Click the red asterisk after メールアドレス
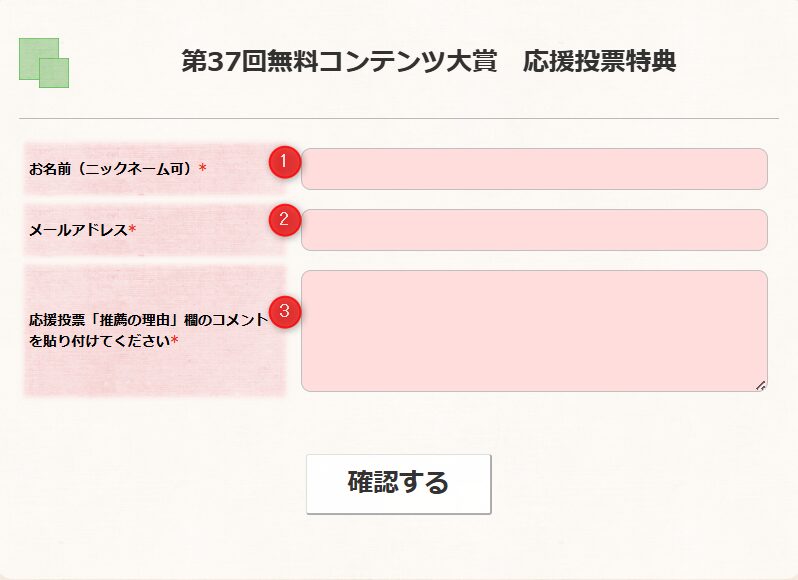Image resolution: width=798 pixels, height=580 pixels. click(x=132, y=230)
